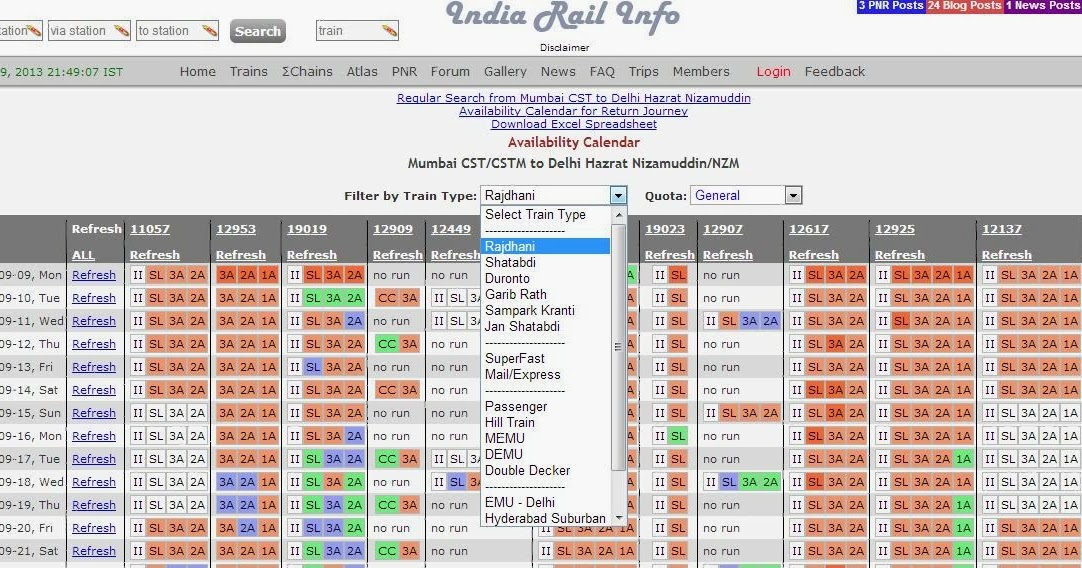Click the Feedback link
This screenshot has width=1082, height=568.
pos(834,71)
